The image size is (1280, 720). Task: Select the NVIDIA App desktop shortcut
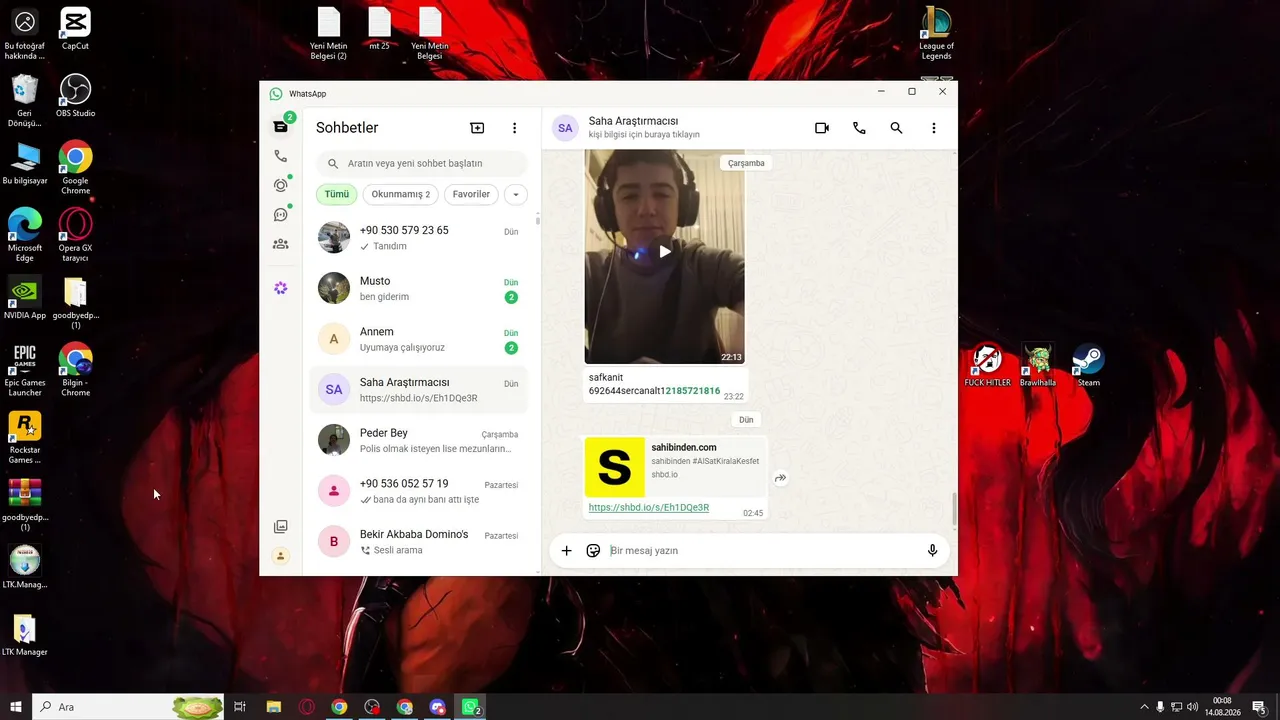(25, 298)
